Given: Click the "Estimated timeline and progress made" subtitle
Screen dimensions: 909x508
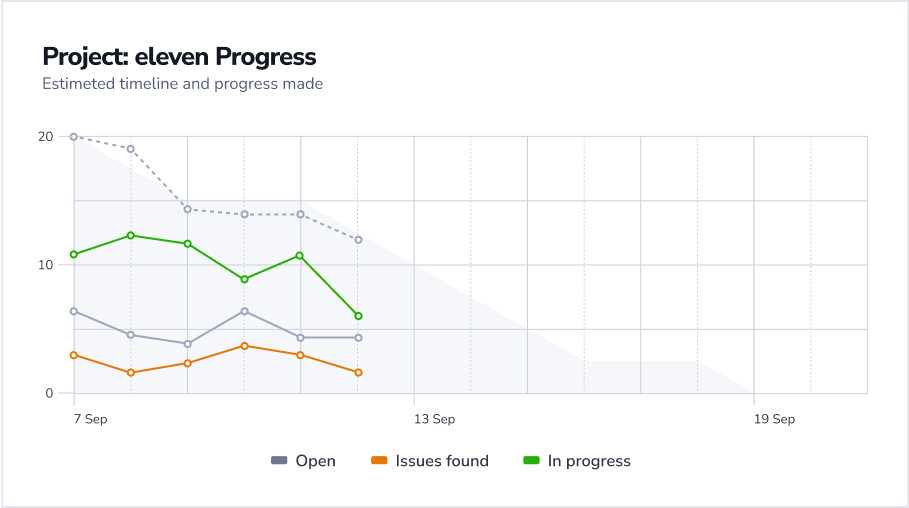Looking at the screenshot, I should 182,84.
